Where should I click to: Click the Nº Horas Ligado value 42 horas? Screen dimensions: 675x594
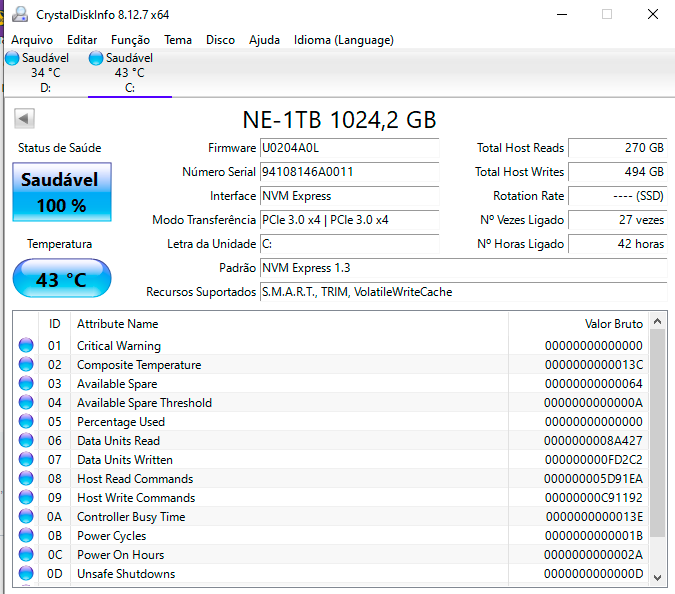[617, 244]
